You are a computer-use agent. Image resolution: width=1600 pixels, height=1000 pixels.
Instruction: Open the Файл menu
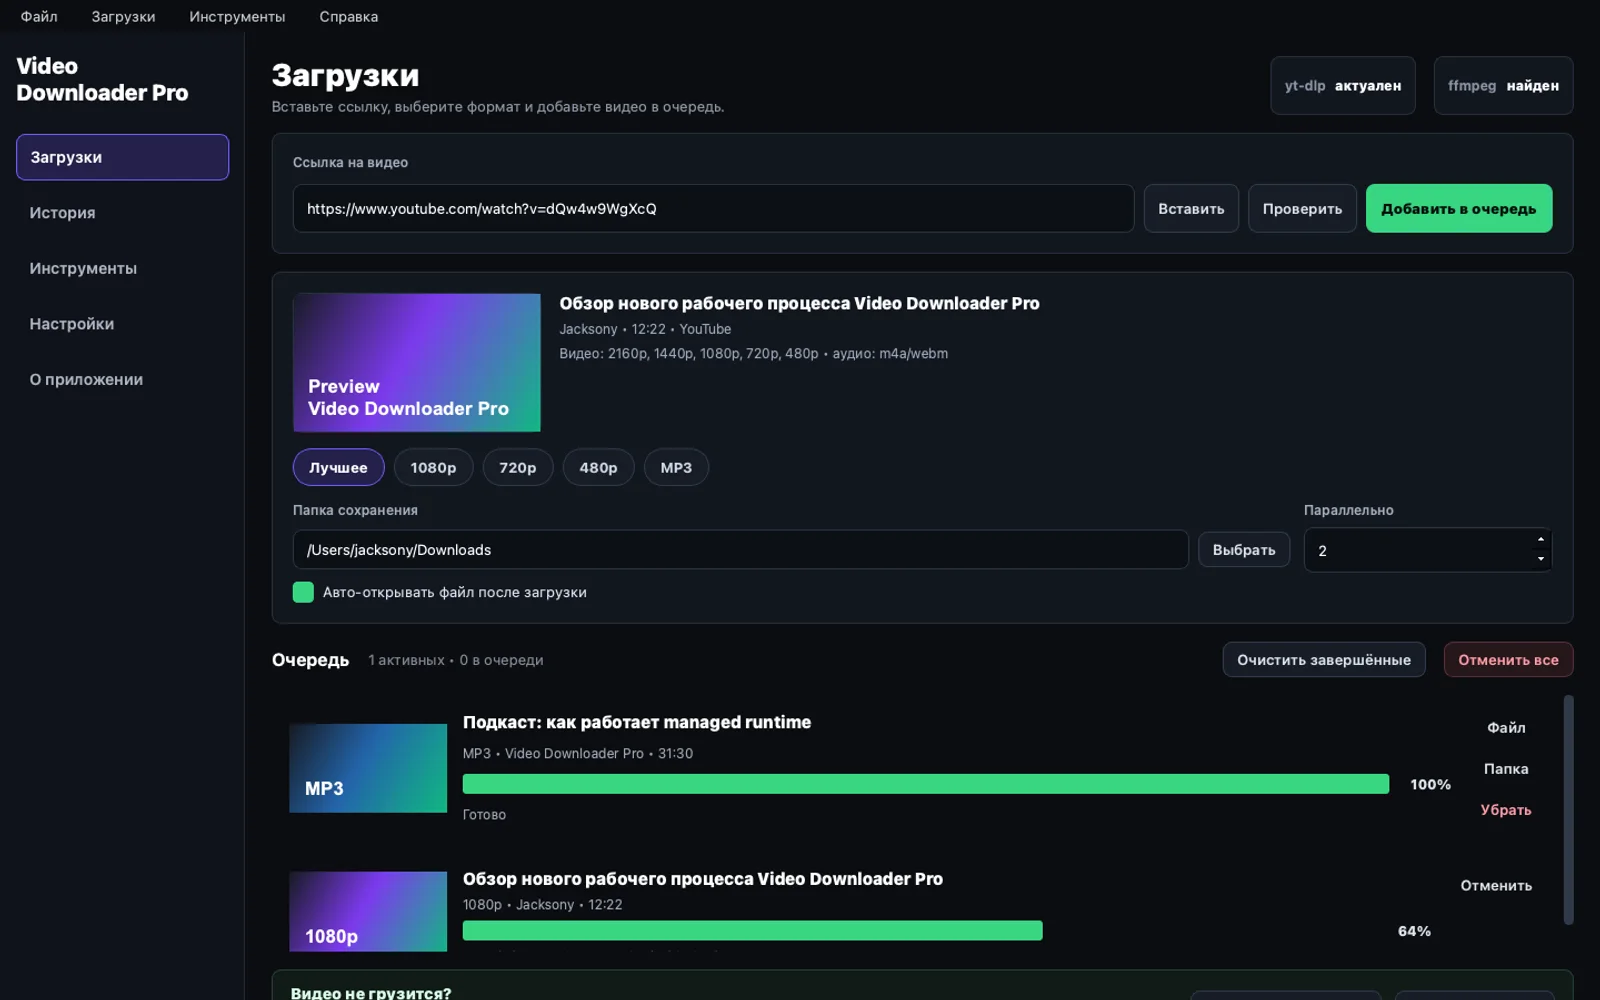tap(39, 16)
